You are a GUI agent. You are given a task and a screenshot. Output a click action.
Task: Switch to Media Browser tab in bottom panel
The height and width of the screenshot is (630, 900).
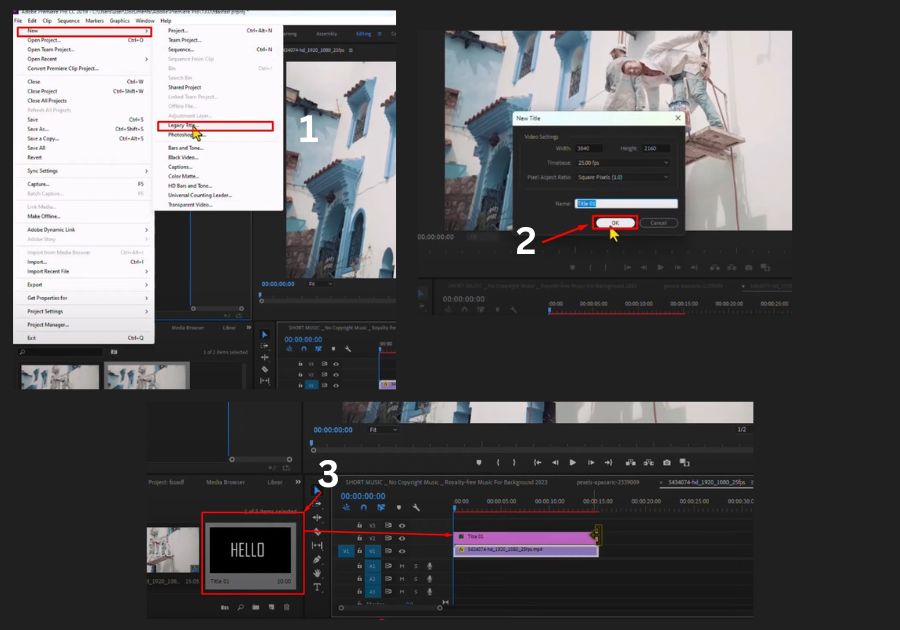[226, 483]
